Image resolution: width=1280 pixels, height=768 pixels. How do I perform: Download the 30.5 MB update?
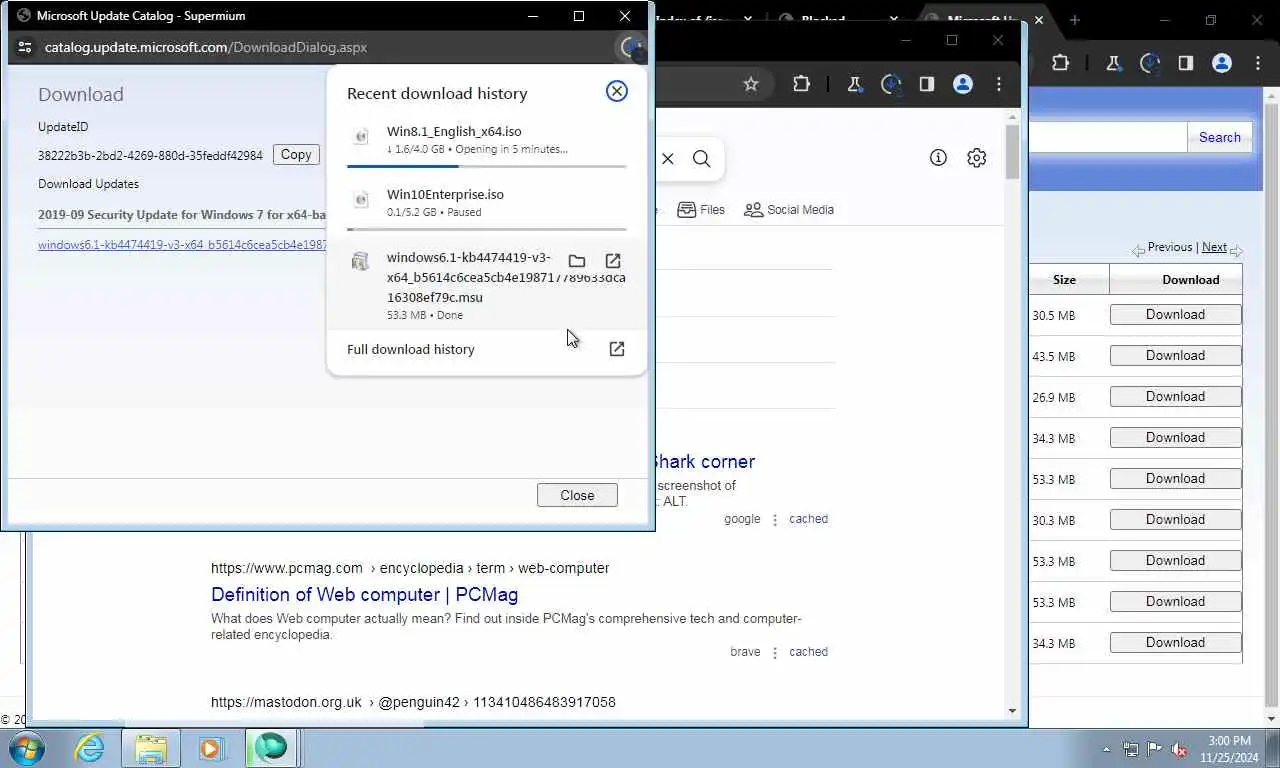point(1175,314)
